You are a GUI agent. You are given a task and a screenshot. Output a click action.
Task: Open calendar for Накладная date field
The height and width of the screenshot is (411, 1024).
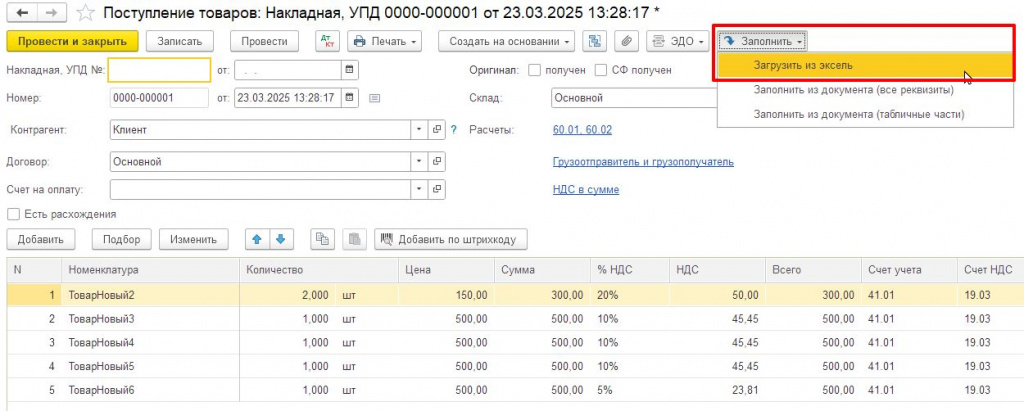point(349,69)
